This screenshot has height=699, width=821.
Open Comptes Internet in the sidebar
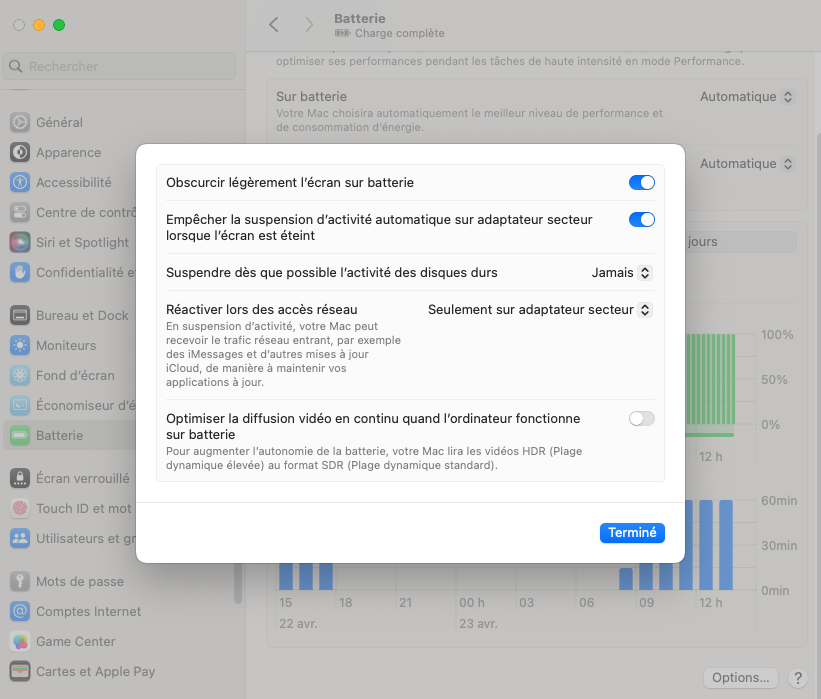pyautogui.click(x=88, y=612)
